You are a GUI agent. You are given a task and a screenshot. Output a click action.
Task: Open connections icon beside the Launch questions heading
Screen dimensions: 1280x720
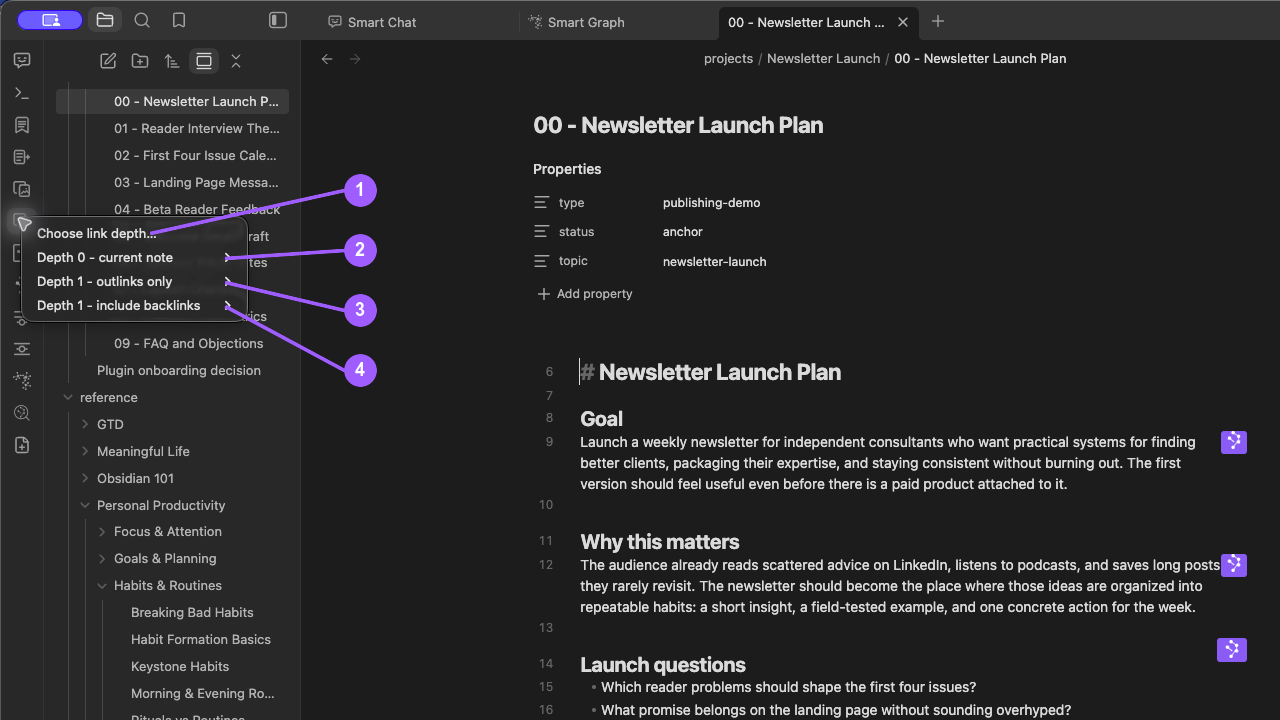tap(1232, 650)
